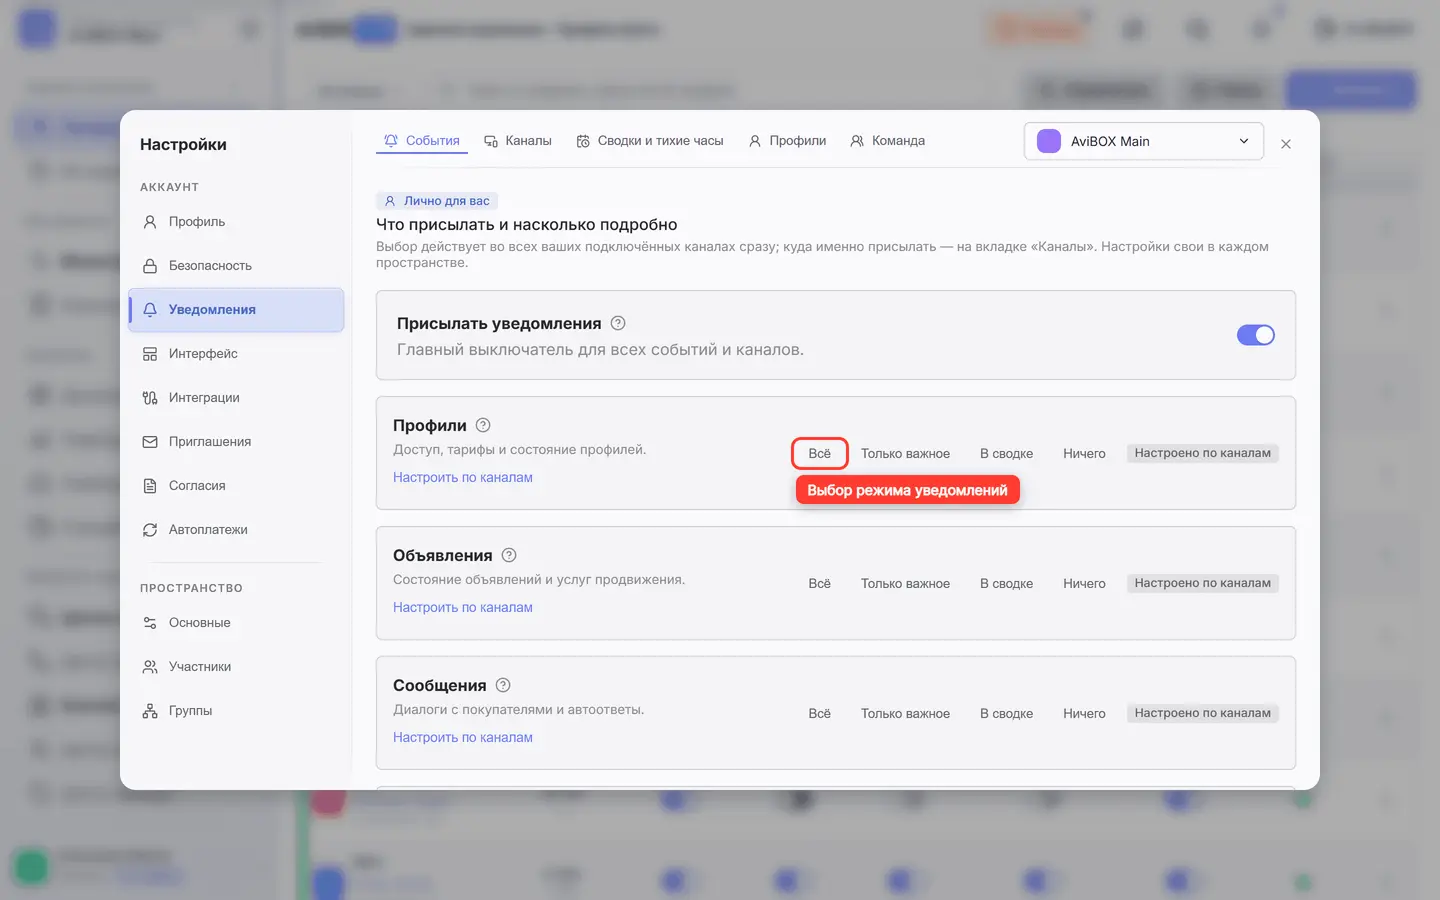Set Объявления notifications to Ничего

pos(1084,583)
